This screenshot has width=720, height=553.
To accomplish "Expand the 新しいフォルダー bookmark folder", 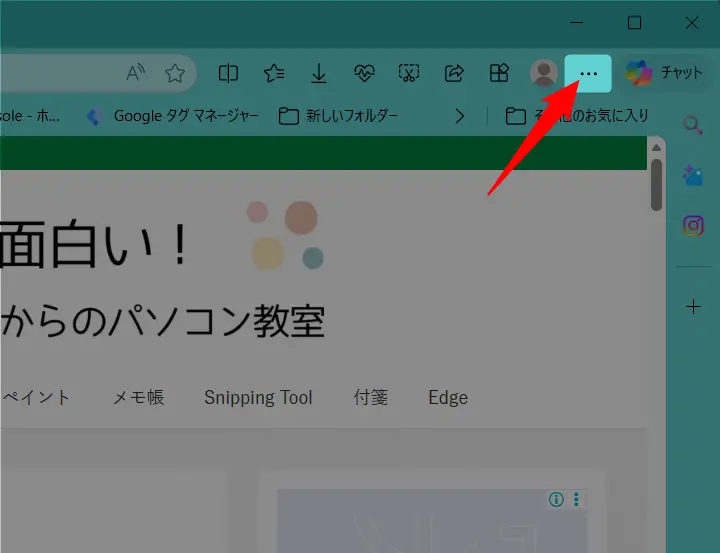I will coord(338,116).
